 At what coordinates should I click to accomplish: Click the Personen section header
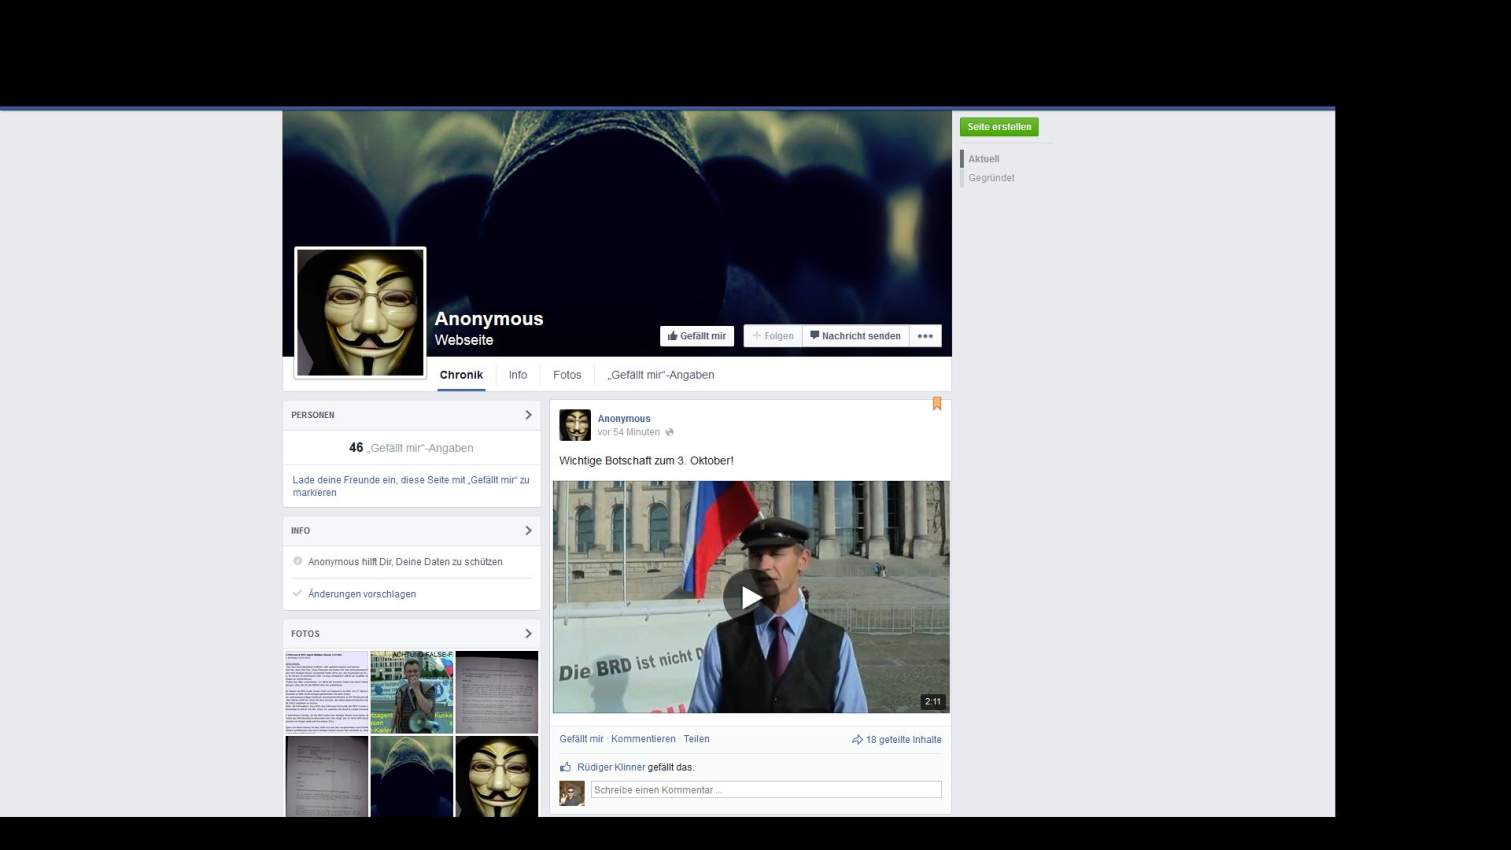[x=313, y=415]
